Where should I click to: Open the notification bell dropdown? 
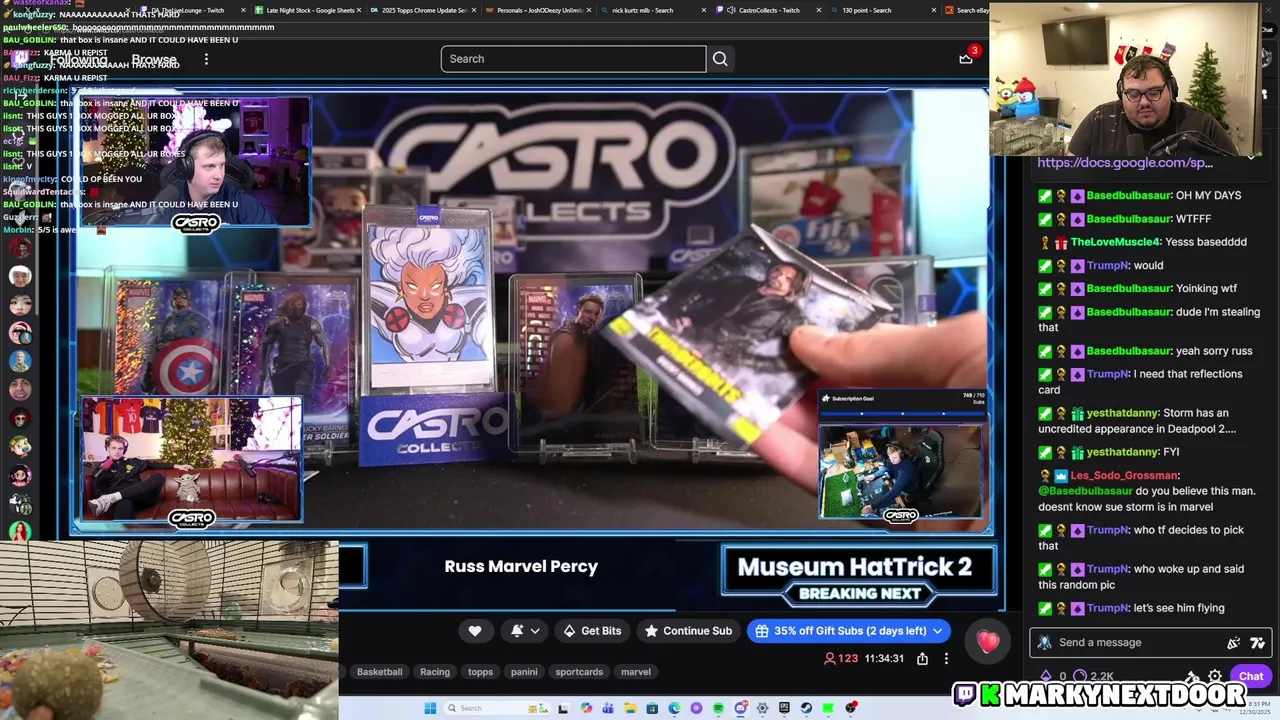click(x=525, y=631)
